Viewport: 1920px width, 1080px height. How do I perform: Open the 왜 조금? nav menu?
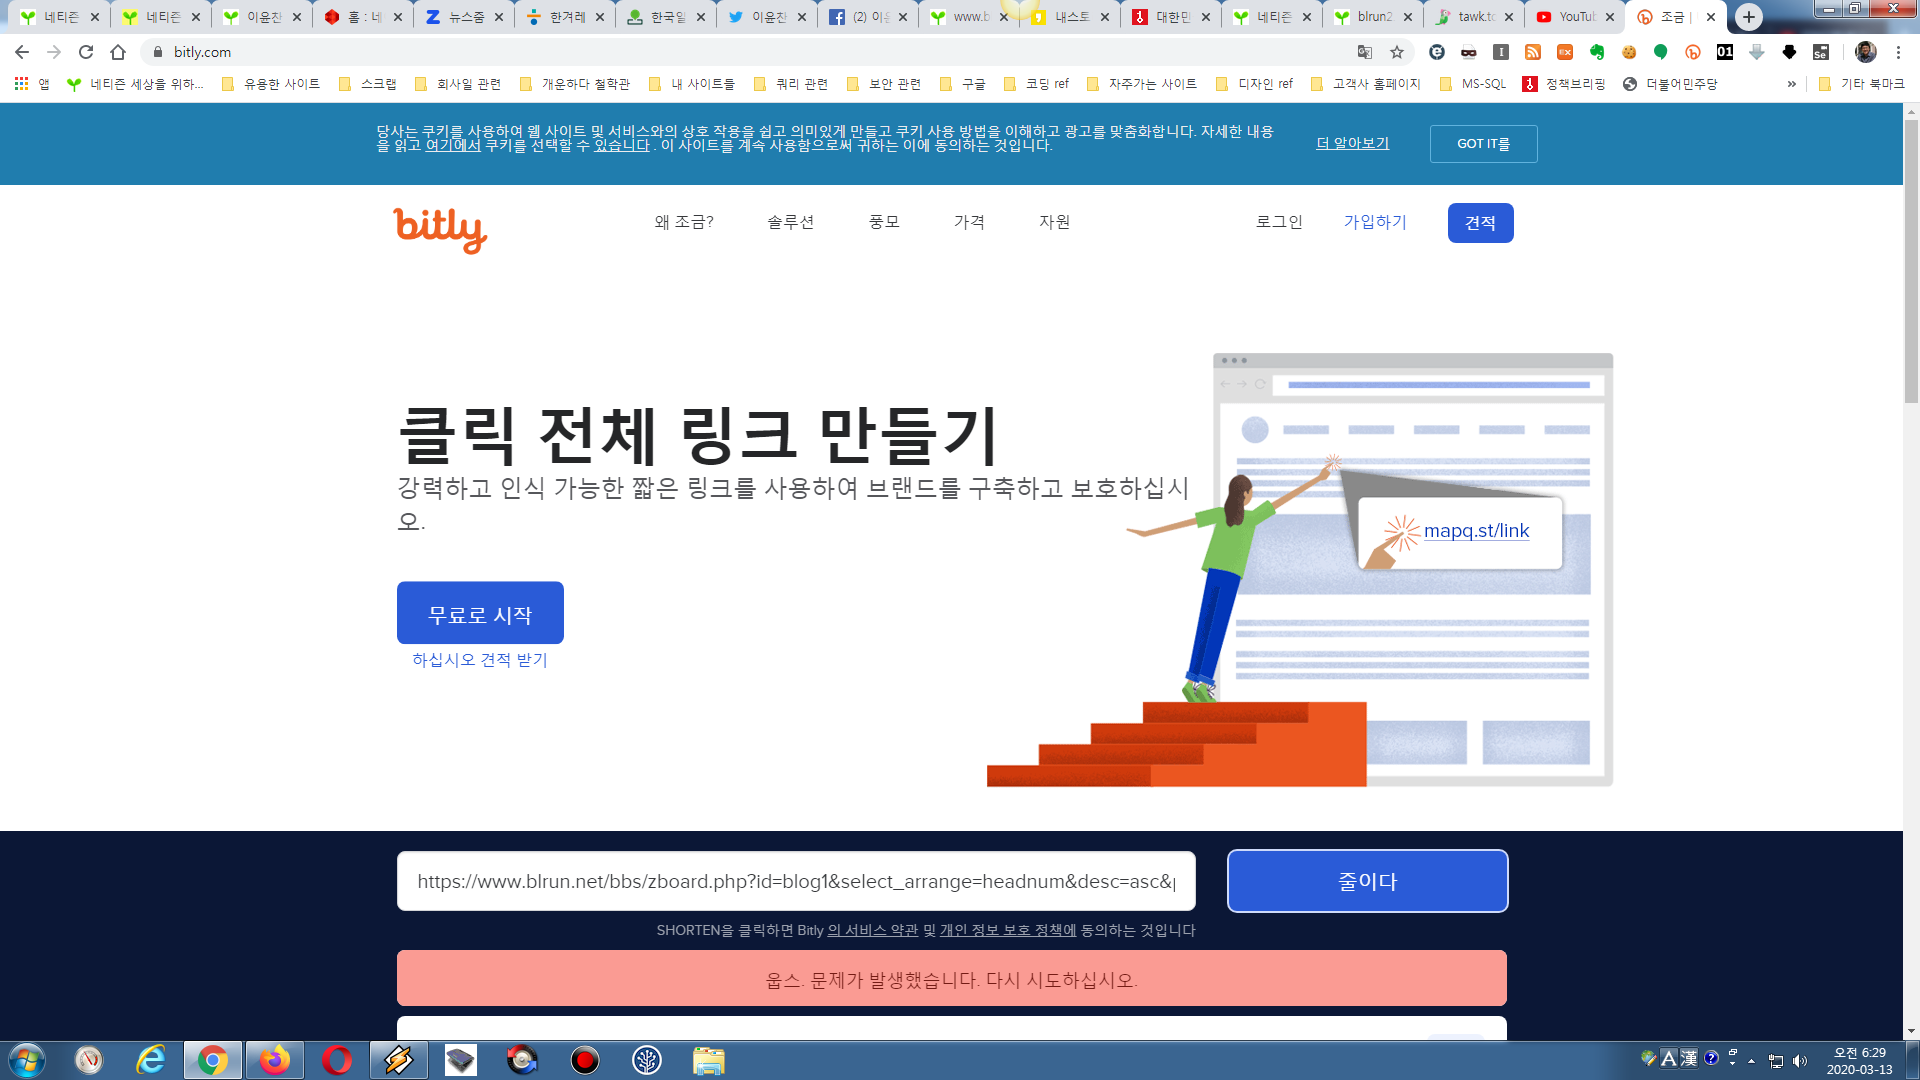pyautogui.click(x=684, y=222)
